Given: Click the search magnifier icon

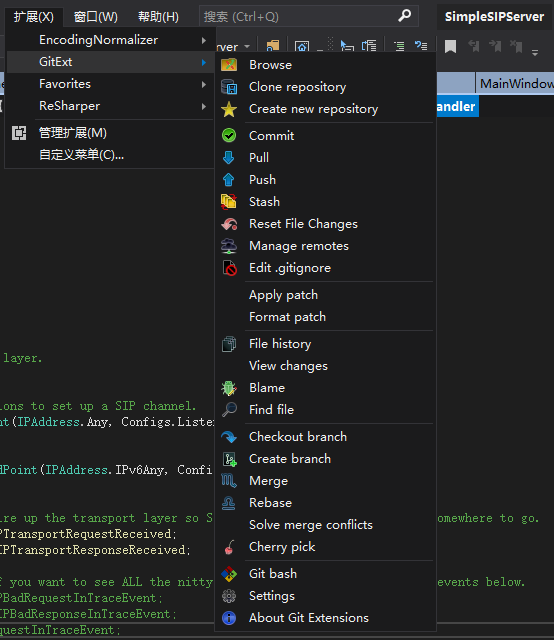Looking at the screenshot, I should click(405, 16).
